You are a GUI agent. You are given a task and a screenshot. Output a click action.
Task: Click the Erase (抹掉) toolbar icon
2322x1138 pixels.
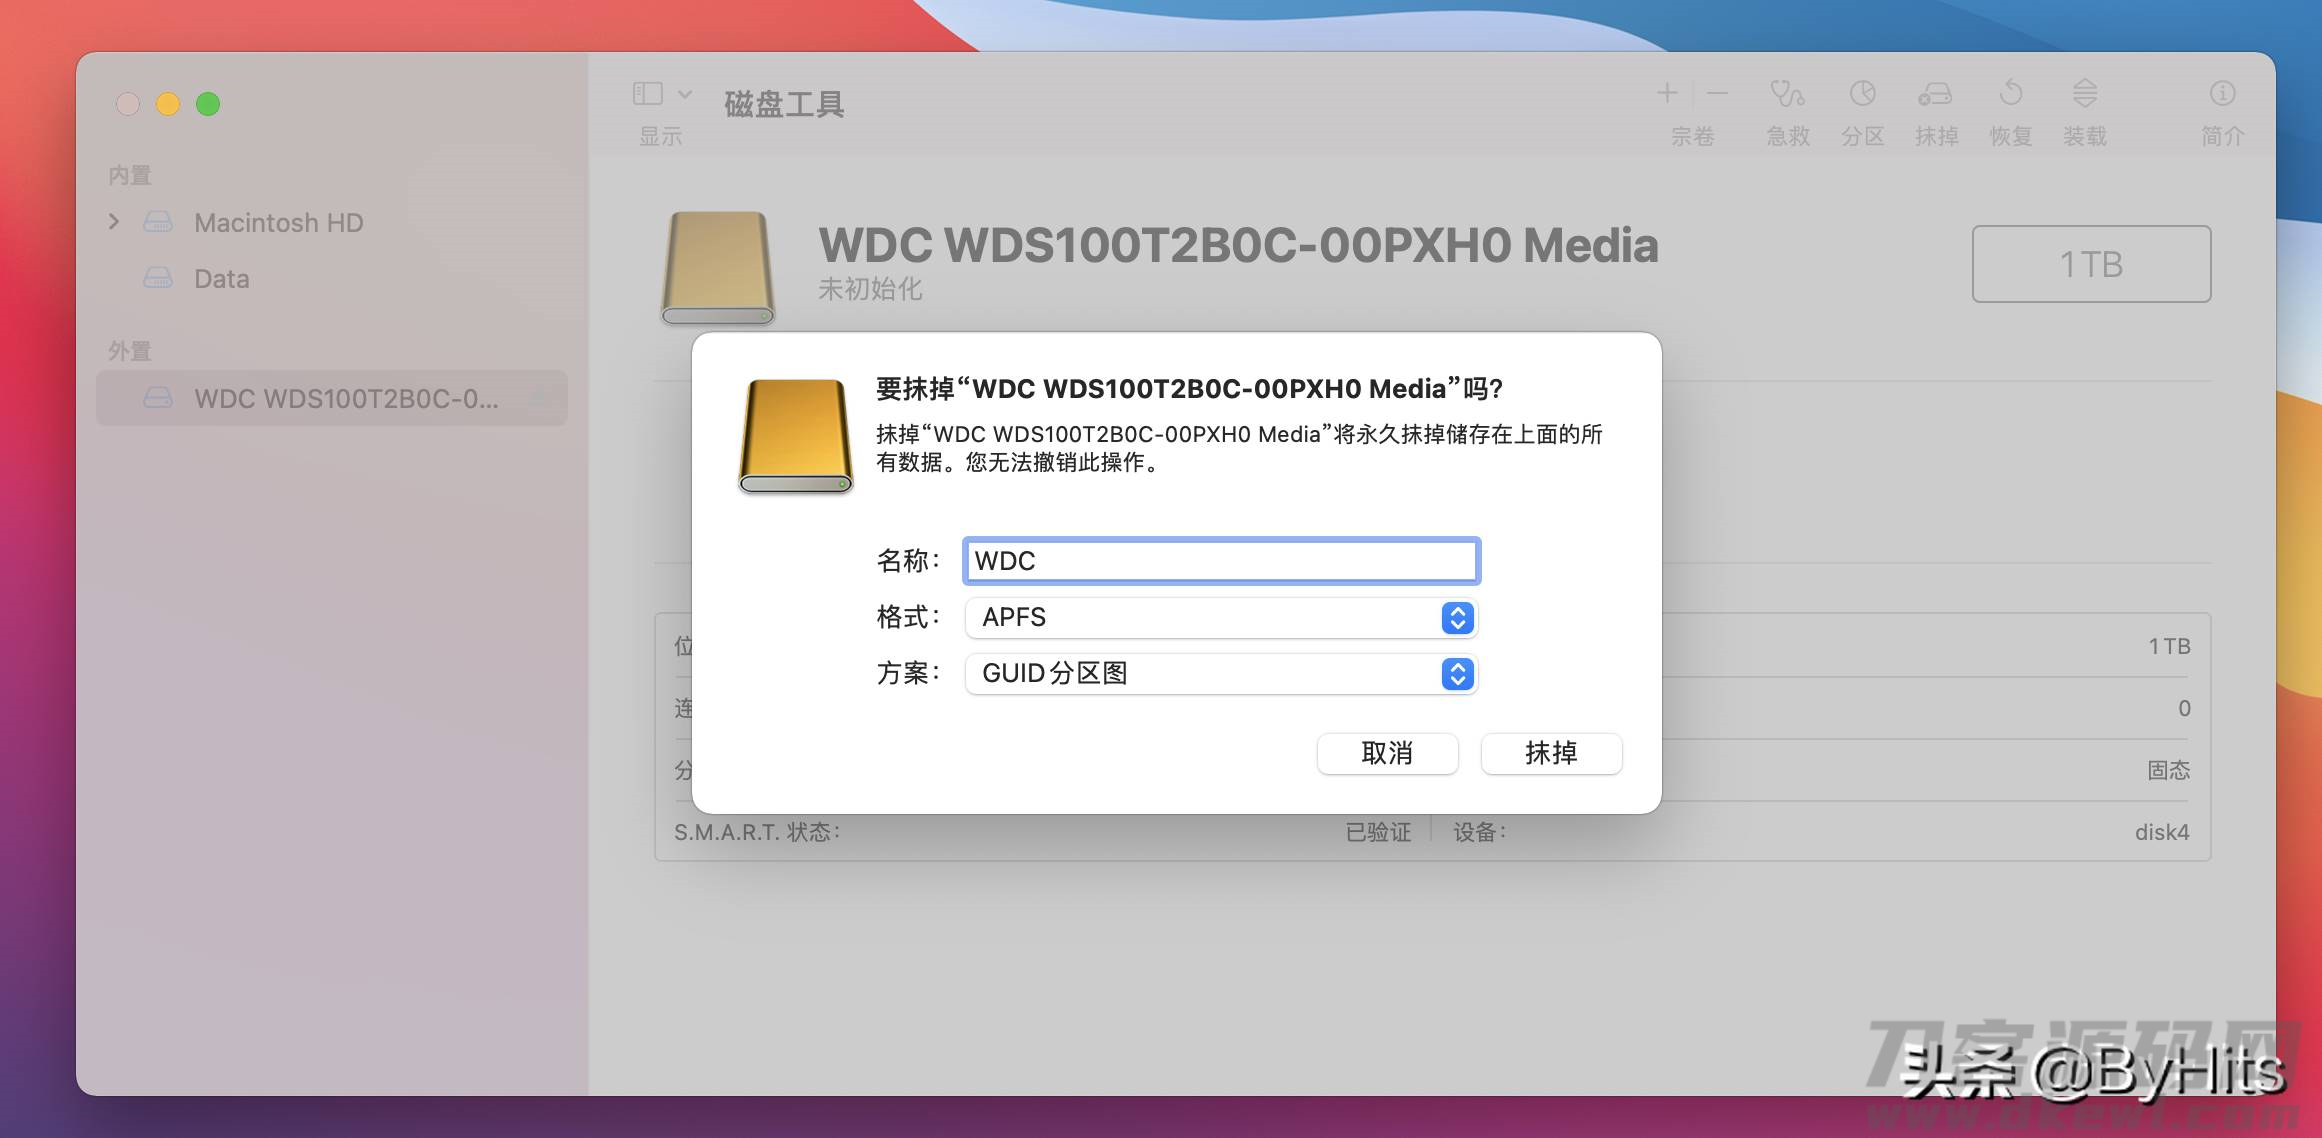click(1936, 94)
